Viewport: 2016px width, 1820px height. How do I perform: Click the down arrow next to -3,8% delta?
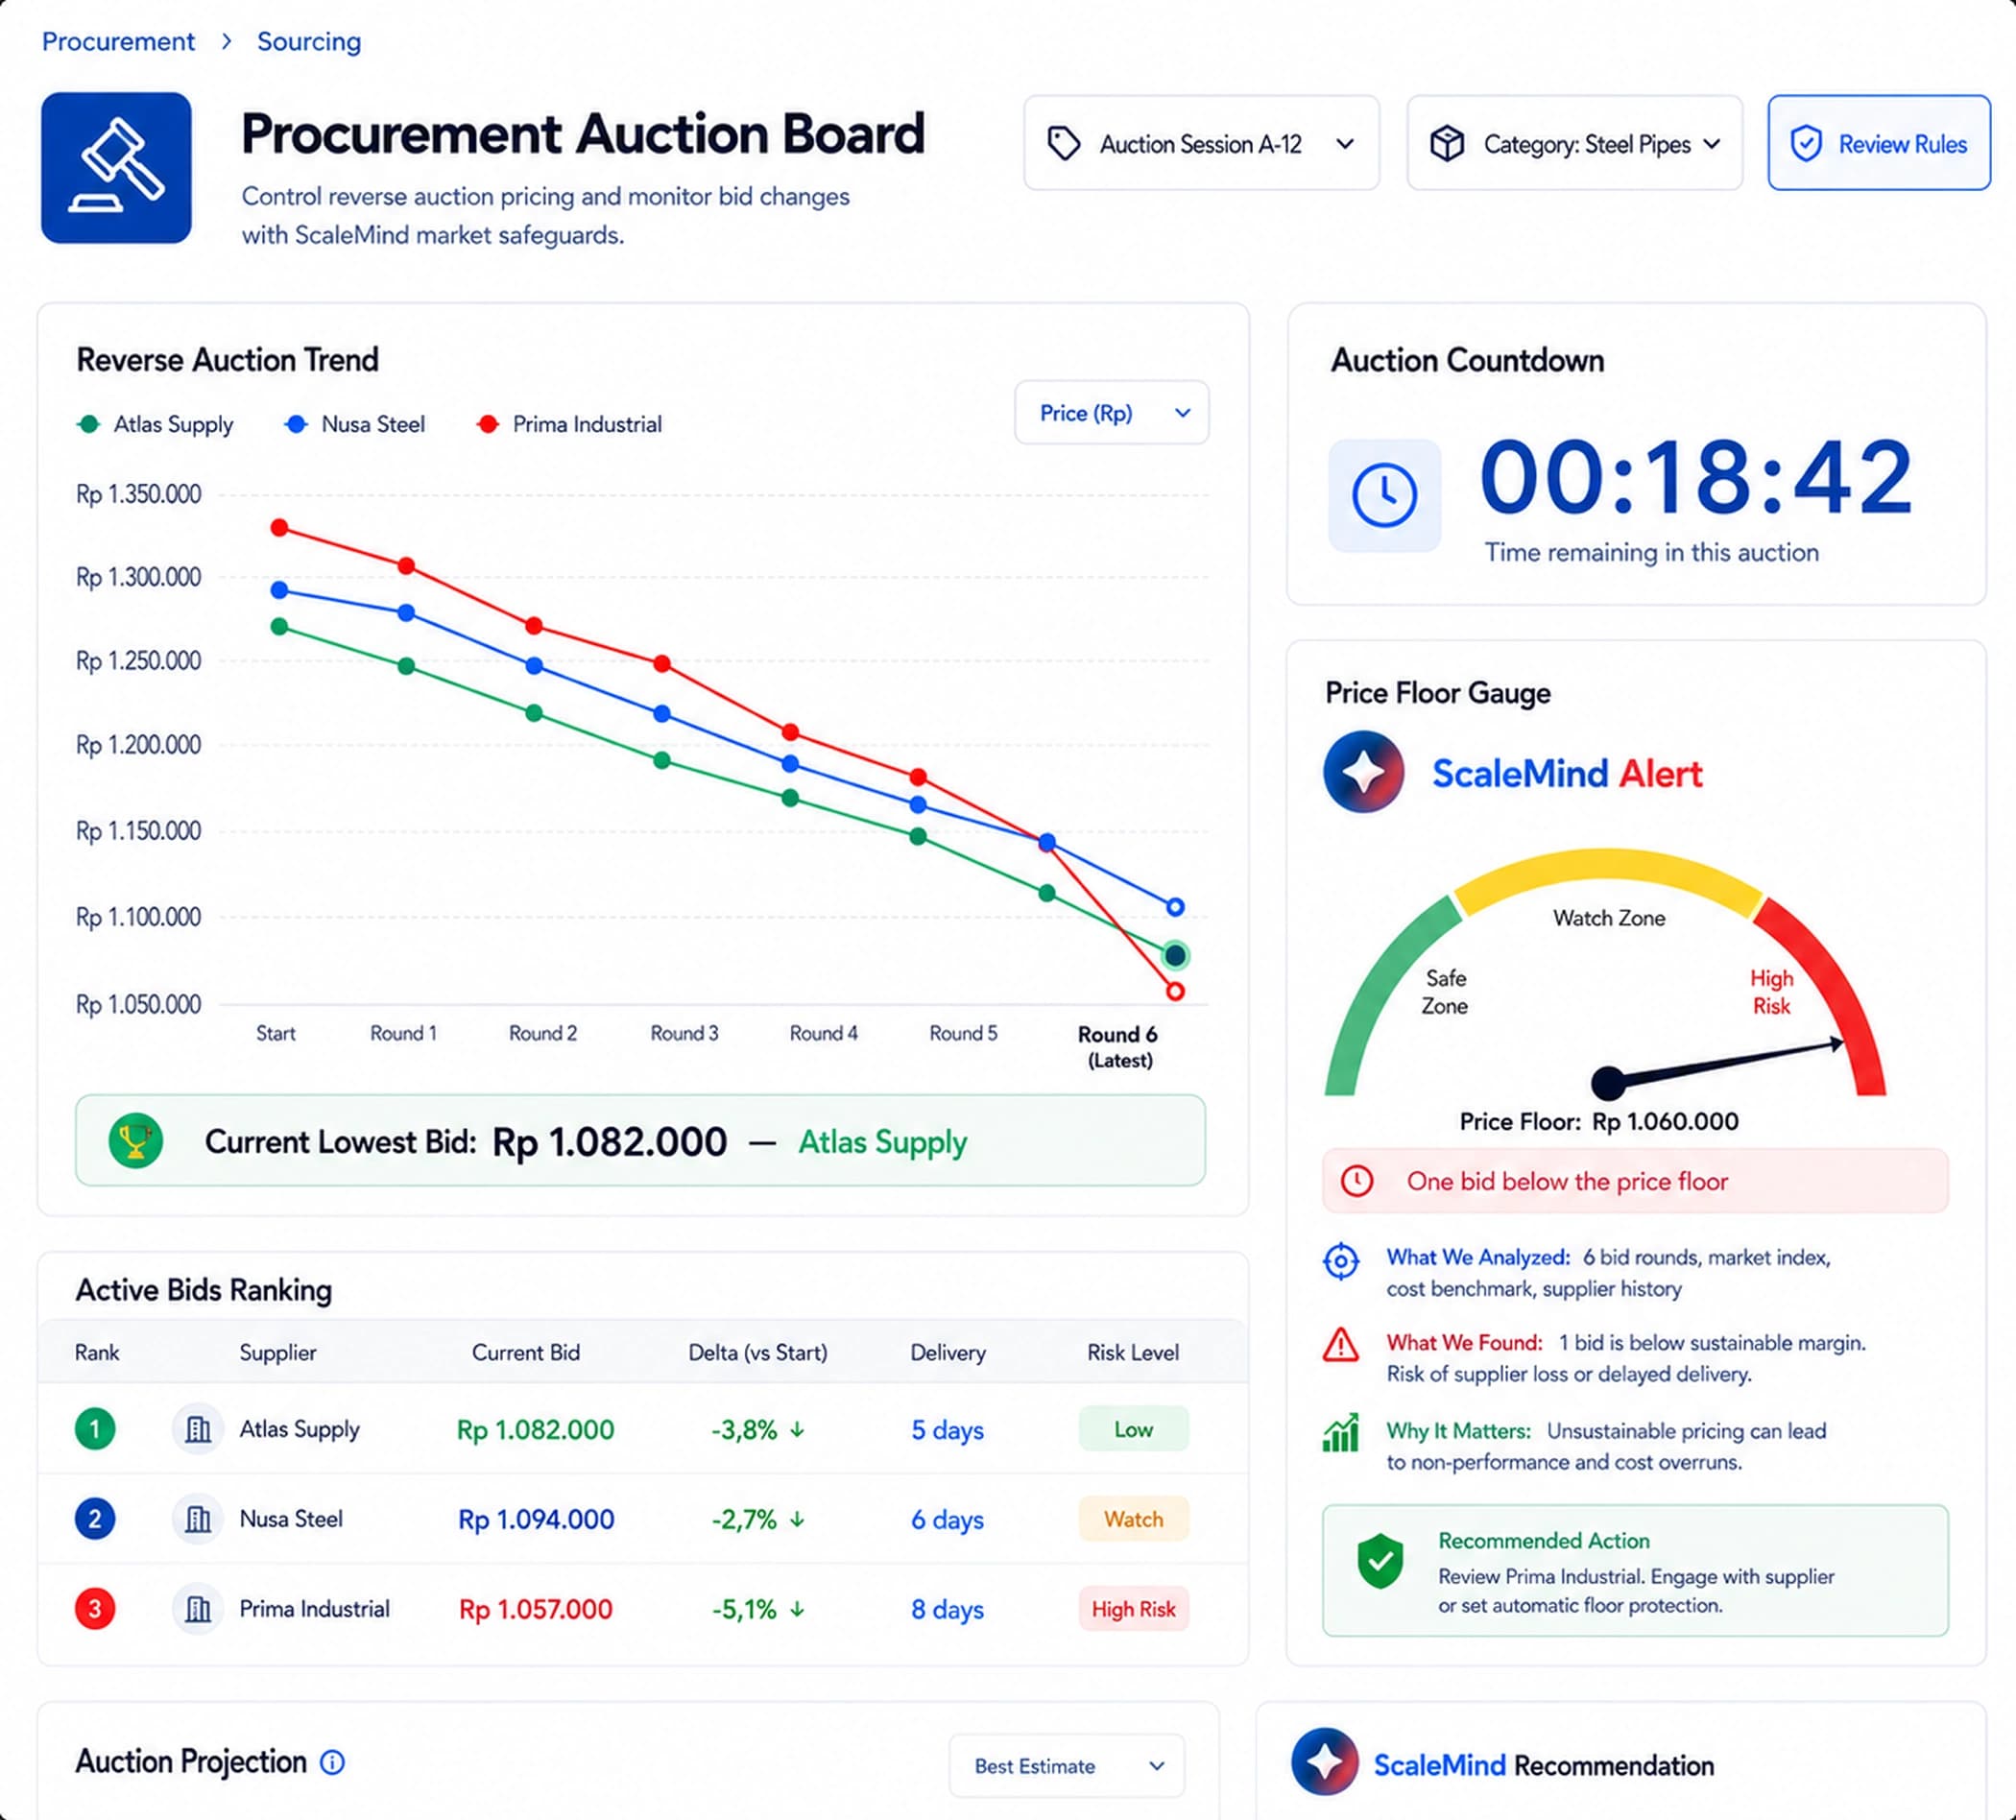(797, 1430)
